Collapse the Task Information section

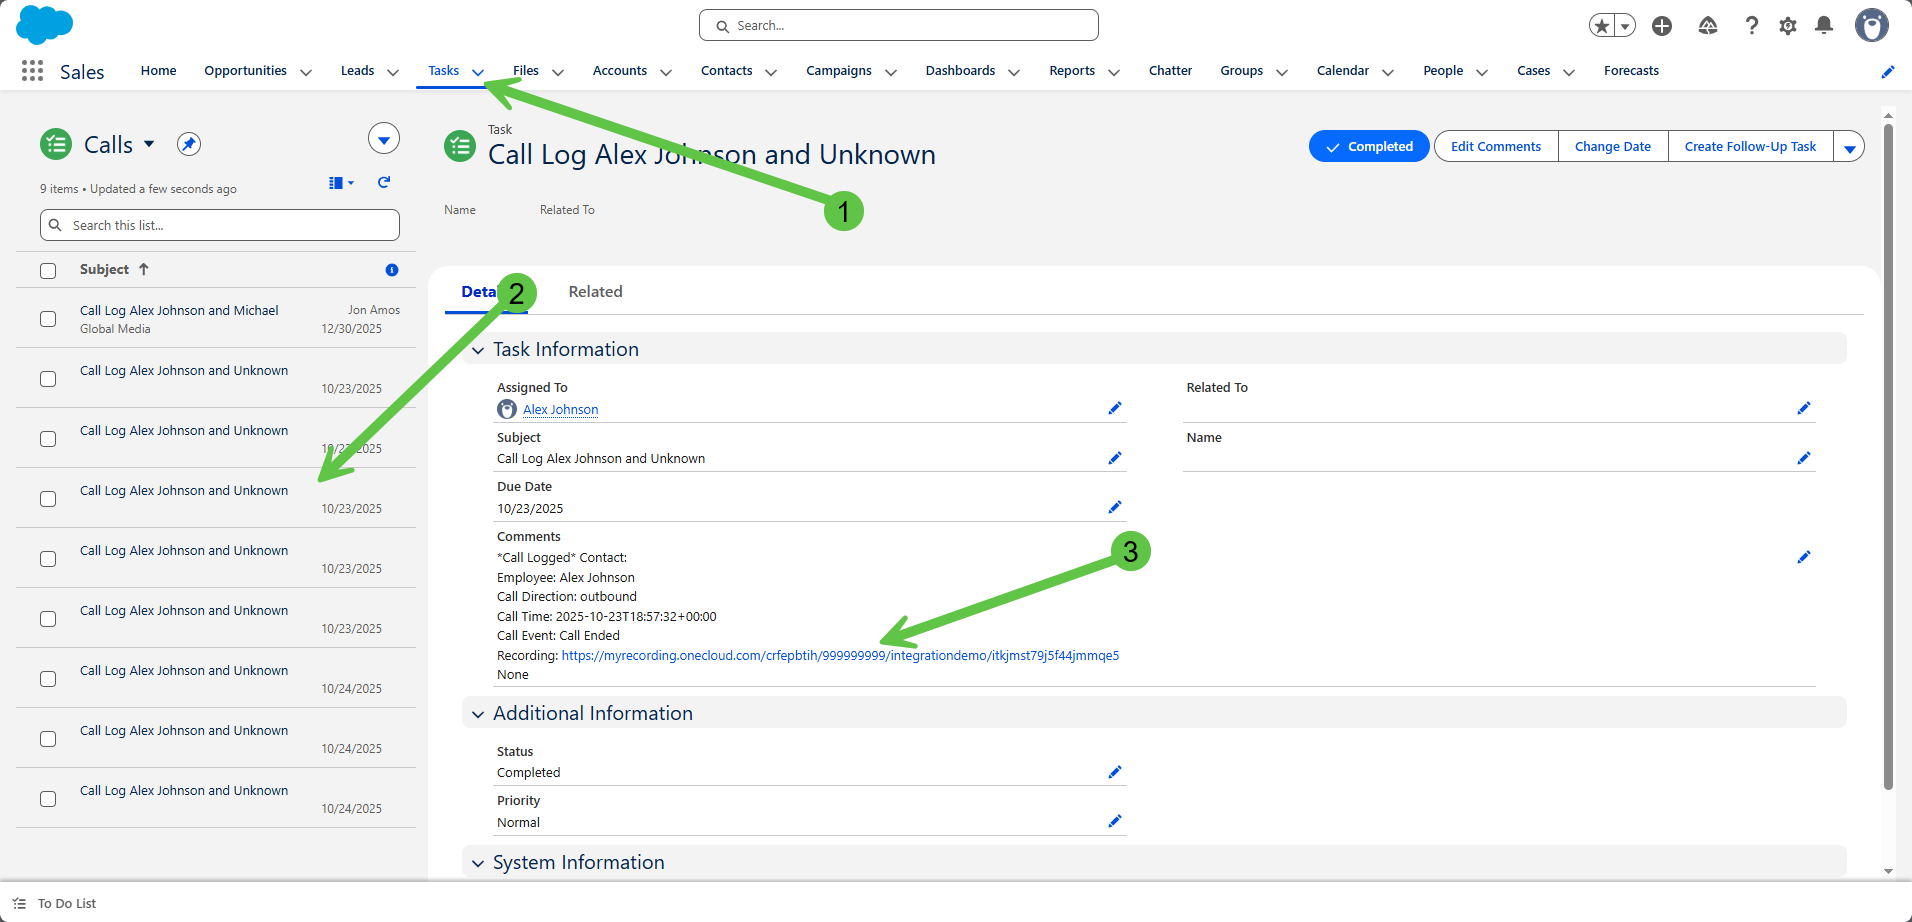pyautogui.click(x=478, y=350)
